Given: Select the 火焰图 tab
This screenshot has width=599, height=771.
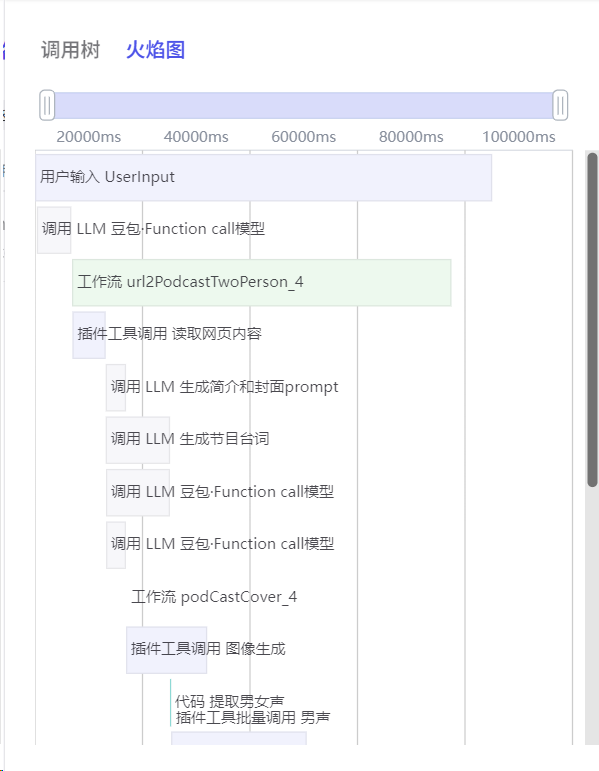Looking at the screenshot, I should click(x=155, y=50).
